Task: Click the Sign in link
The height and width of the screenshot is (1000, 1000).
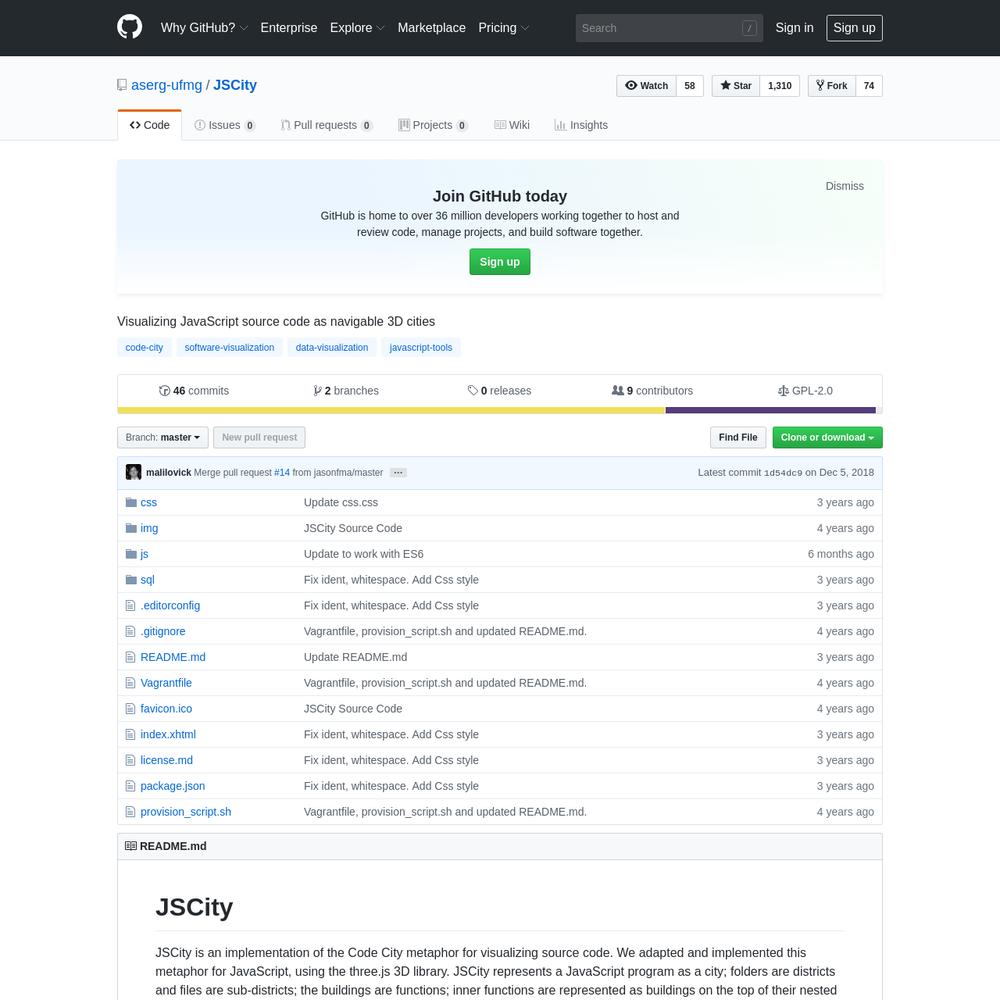Action: click(794, 27)
